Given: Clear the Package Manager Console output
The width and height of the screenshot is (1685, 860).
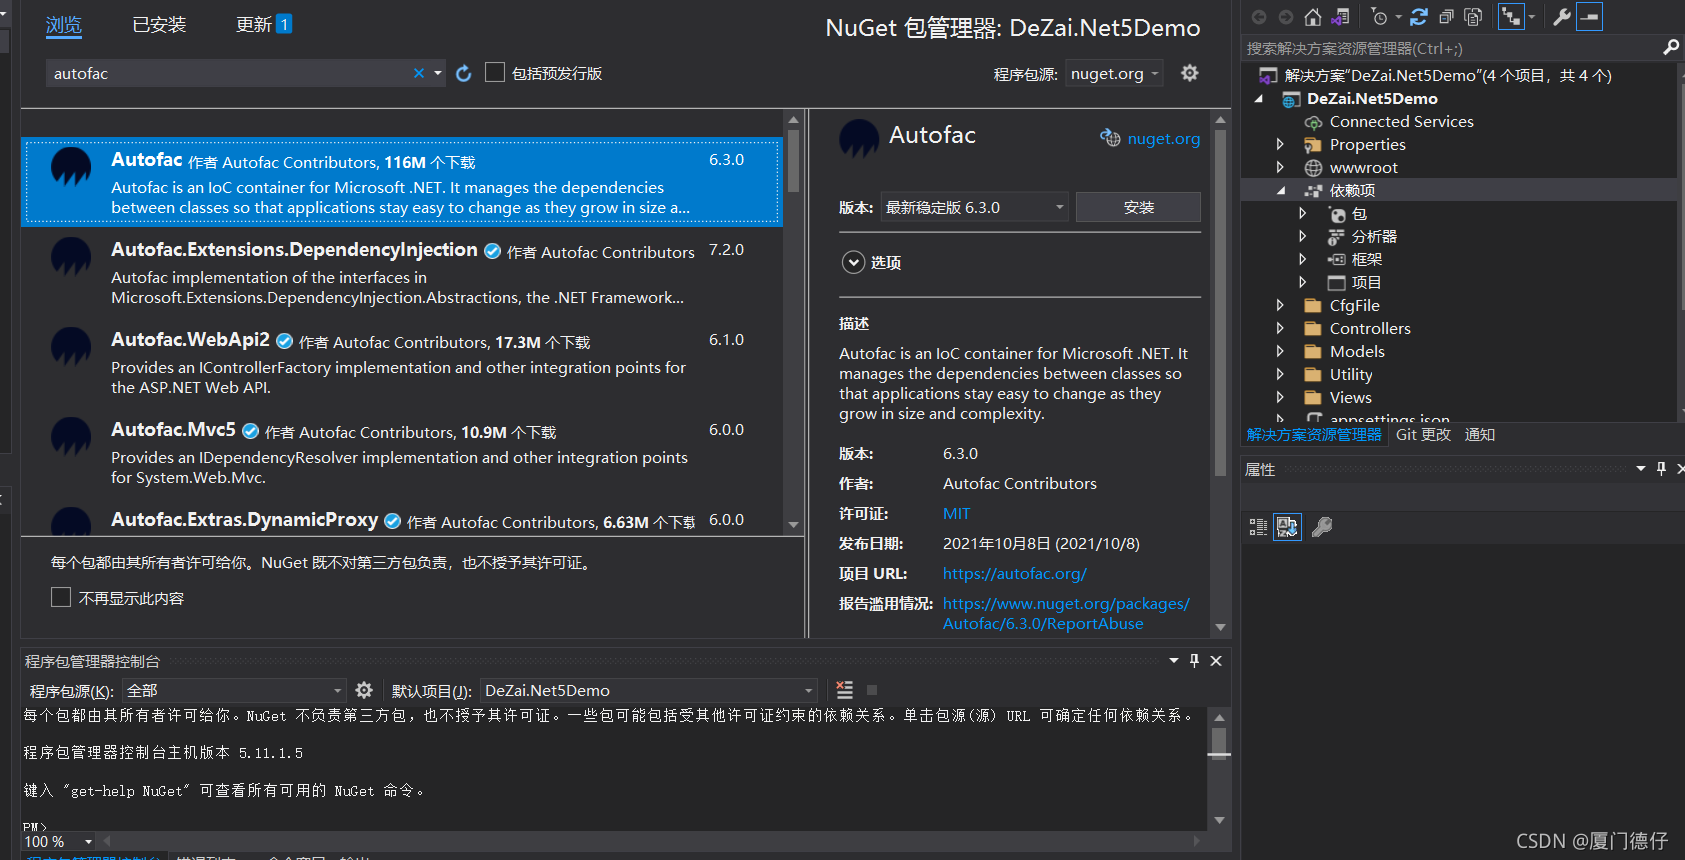Looking at the screenshot, I should [x=845, y=690].
